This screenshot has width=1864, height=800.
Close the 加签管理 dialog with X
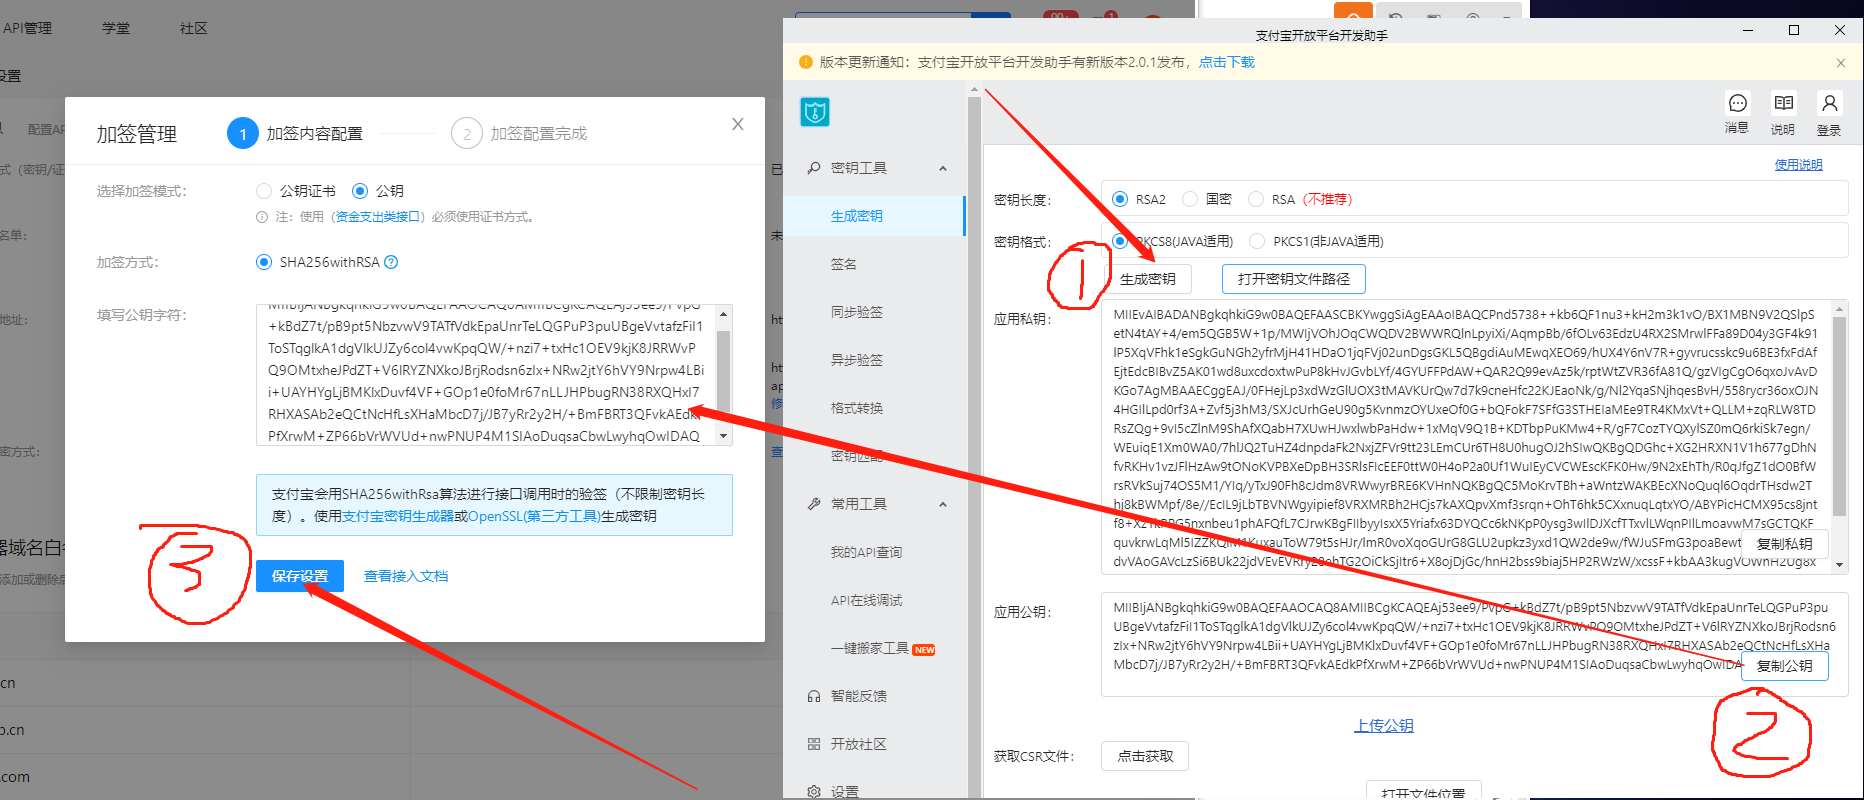point(738,124)
